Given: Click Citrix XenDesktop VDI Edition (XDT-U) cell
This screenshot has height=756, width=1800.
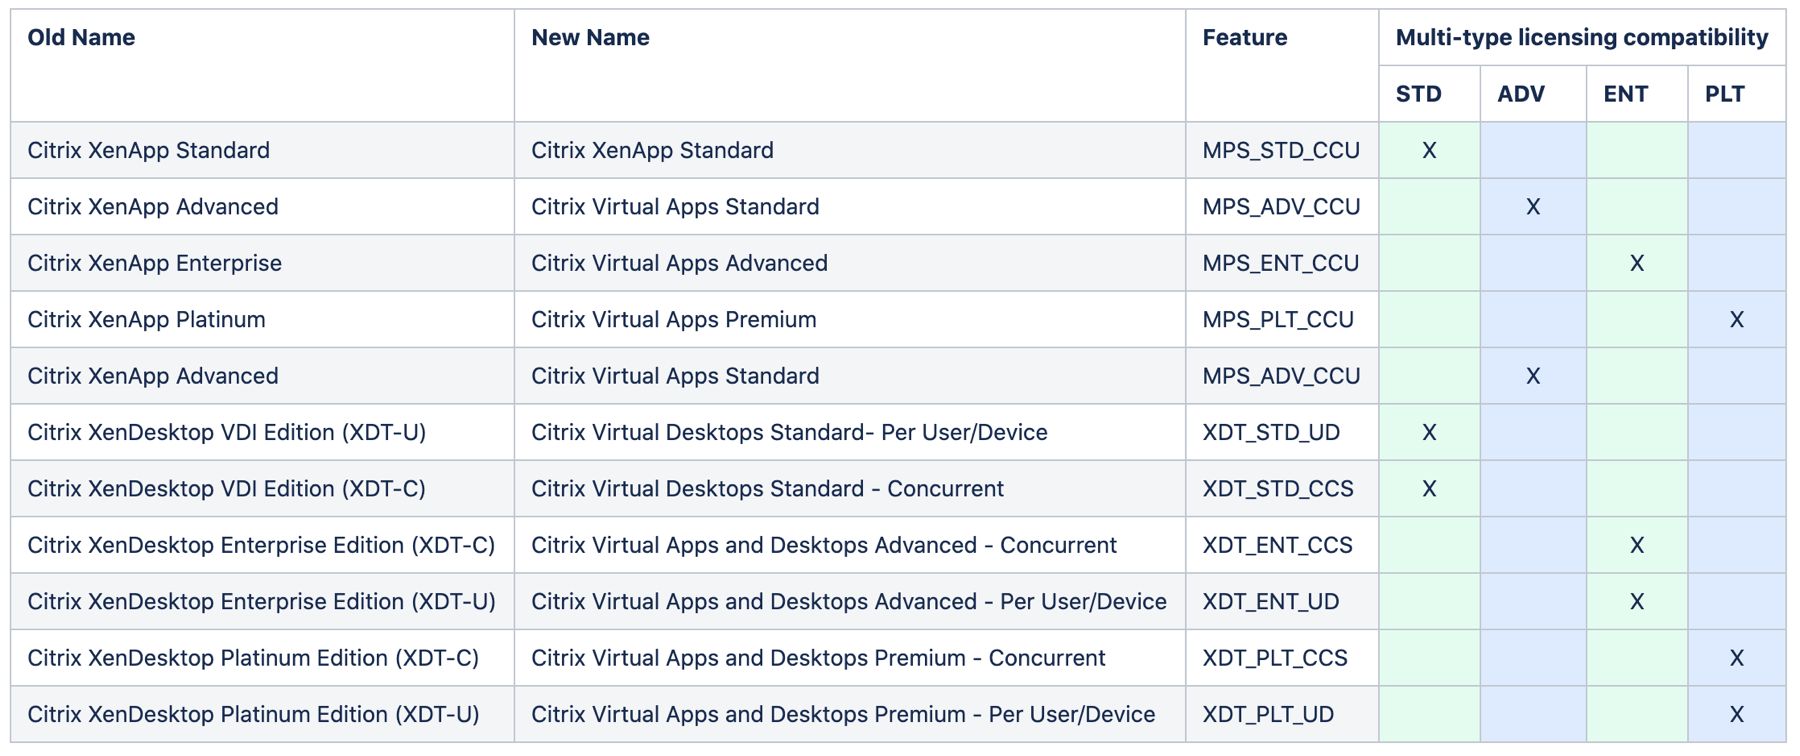Looking at the screenshot, I should [262, 432].
